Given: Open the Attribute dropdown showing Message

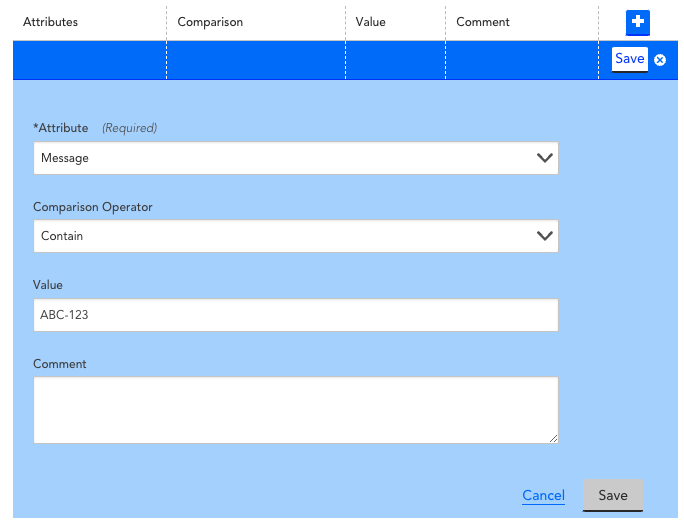Looking at the screenshot, I should (296, 158).
